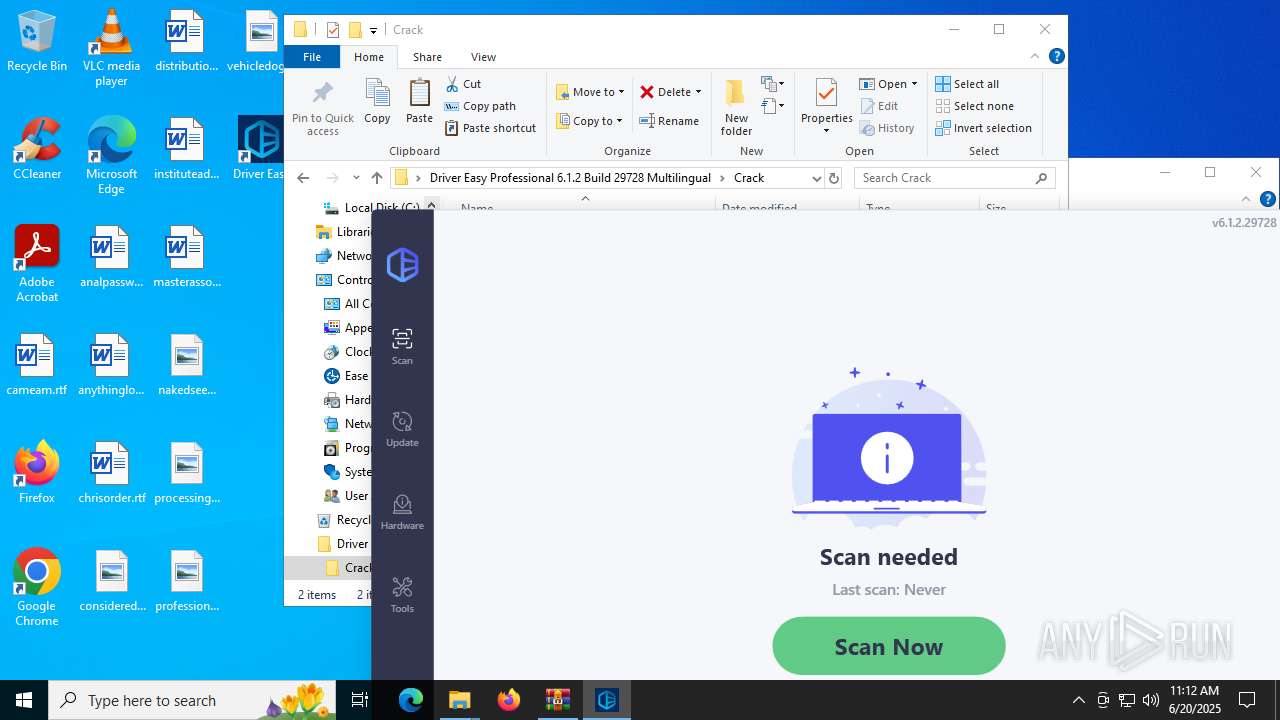Select chrisorder.rtf file on desktop
Viewport: 1280px width, 720px height.
pos(111,473)
